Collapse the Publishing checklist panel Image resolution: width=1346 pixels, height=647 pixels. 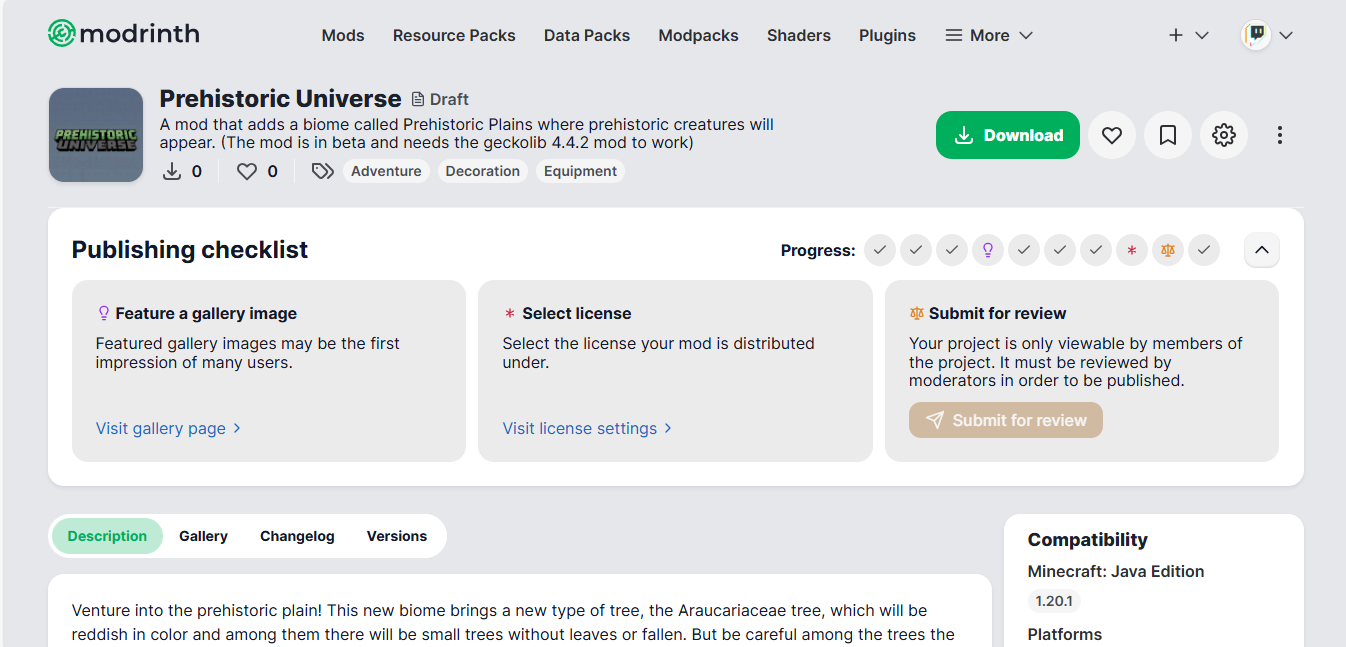(x=1262, y=250)
